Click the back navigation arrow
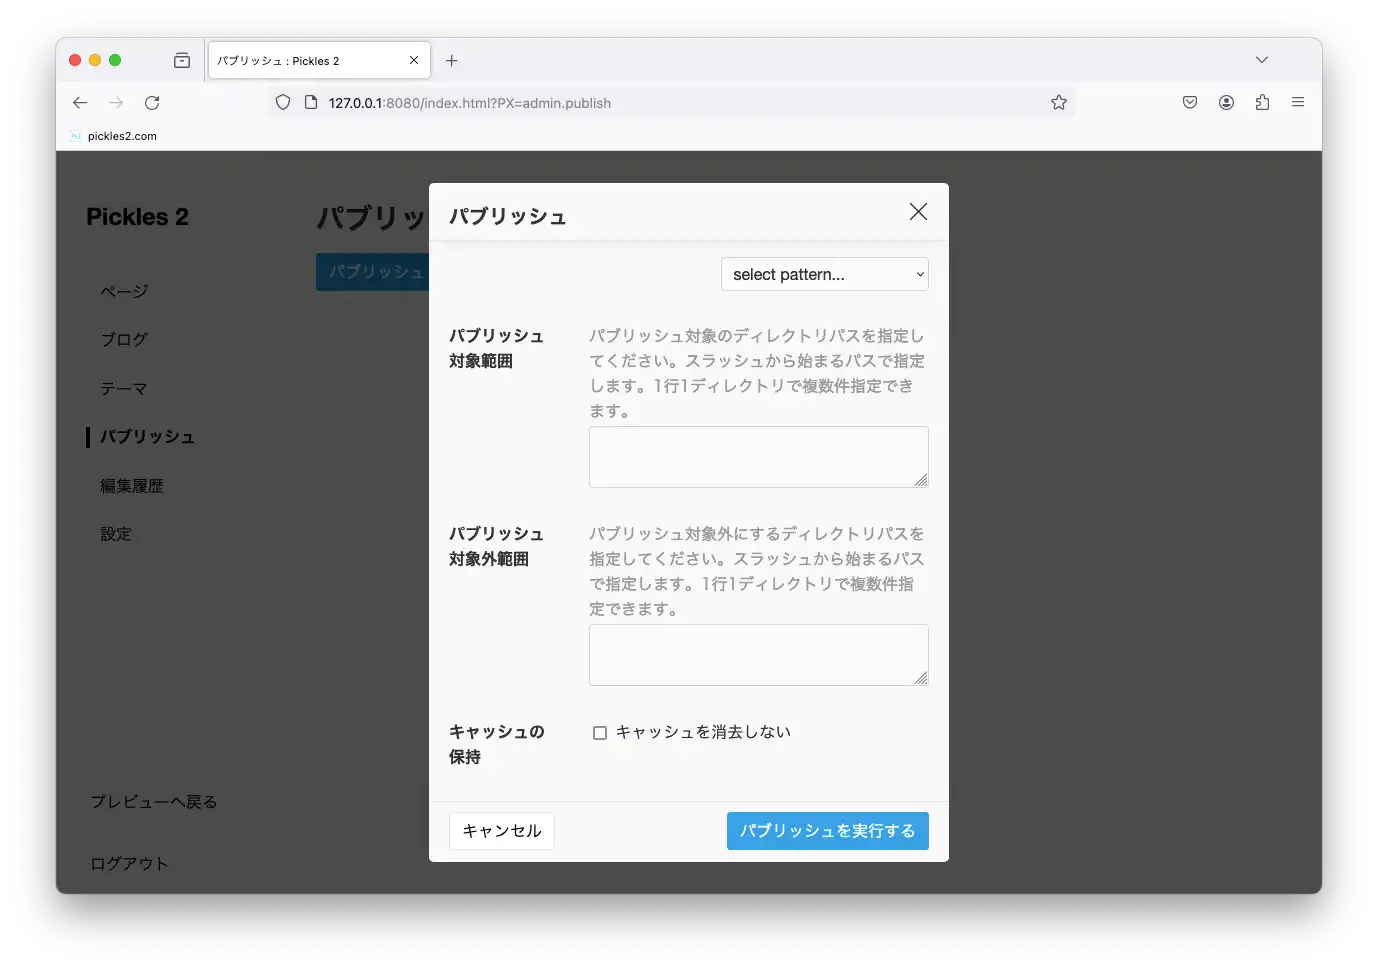This screenshot has width=1378, height=968. pyautogui.click(x=80, y=103)
